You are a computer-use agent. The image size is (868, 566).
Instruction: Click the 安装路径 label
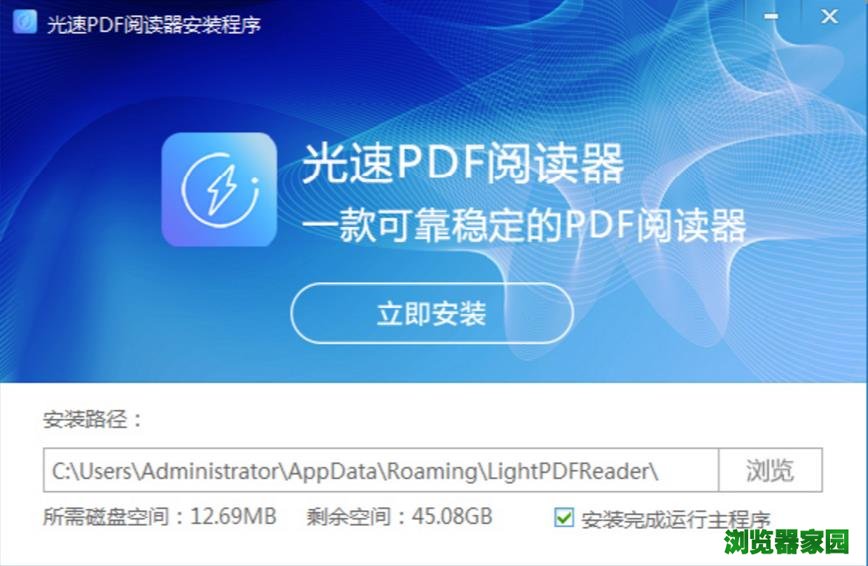point(92,419)
